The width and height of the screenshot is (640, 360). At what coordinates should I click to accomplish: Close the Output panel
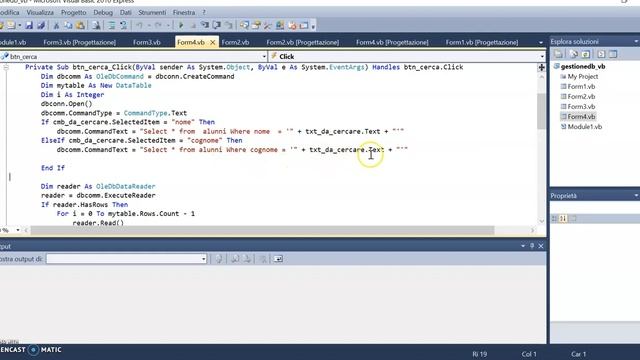pyautogui.click(x=541, y=246)
